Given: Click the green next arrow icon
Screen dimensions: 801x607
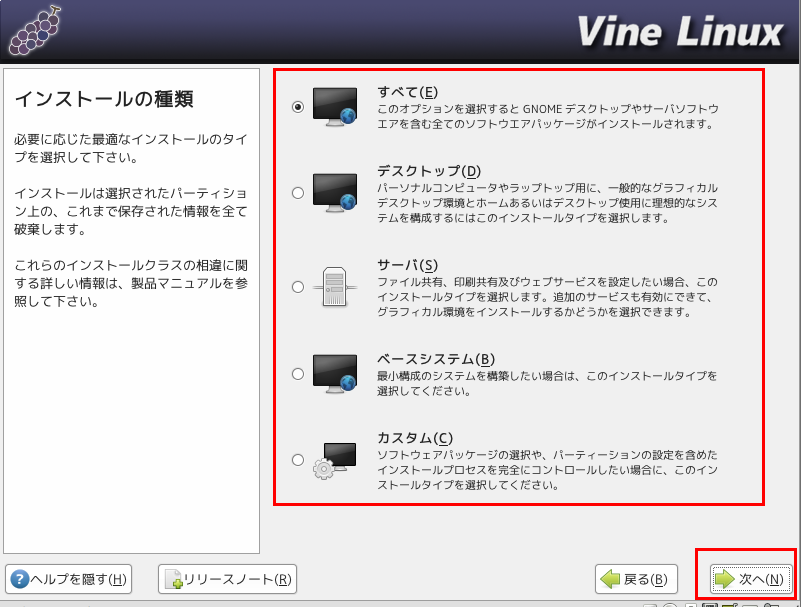Looking at the screenshot, I should 724,579.
